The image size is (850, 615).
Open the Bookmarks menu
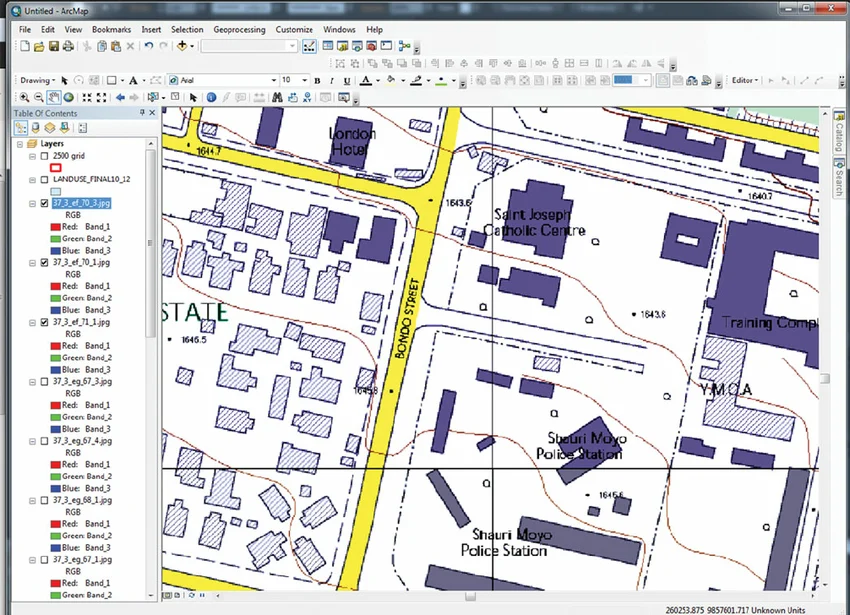pyautogui.click(x=111, y=29)
